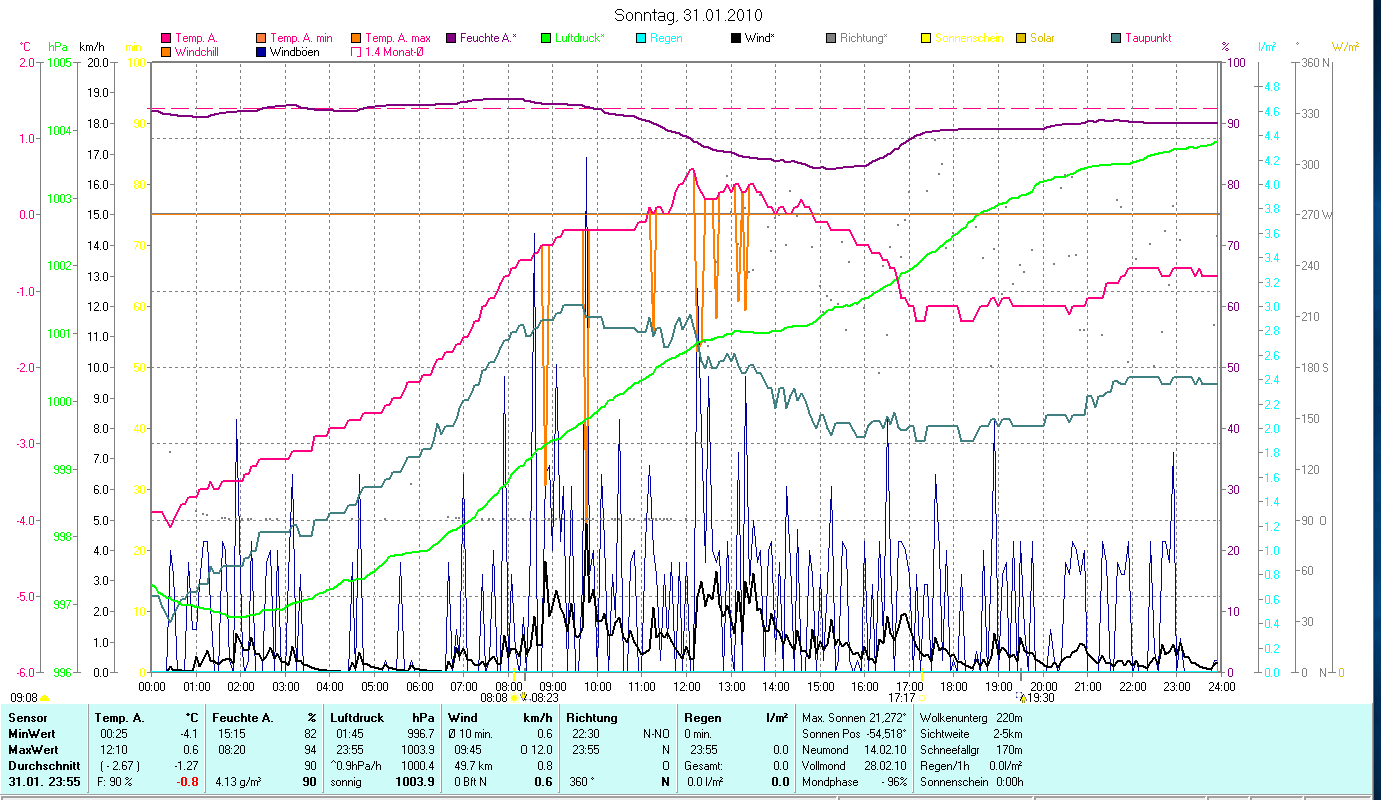Image resolution: width=1381 pixels, height=800 pixels.
Task: Click the orange Windchill legend square
Action: [x=166, y=52]
